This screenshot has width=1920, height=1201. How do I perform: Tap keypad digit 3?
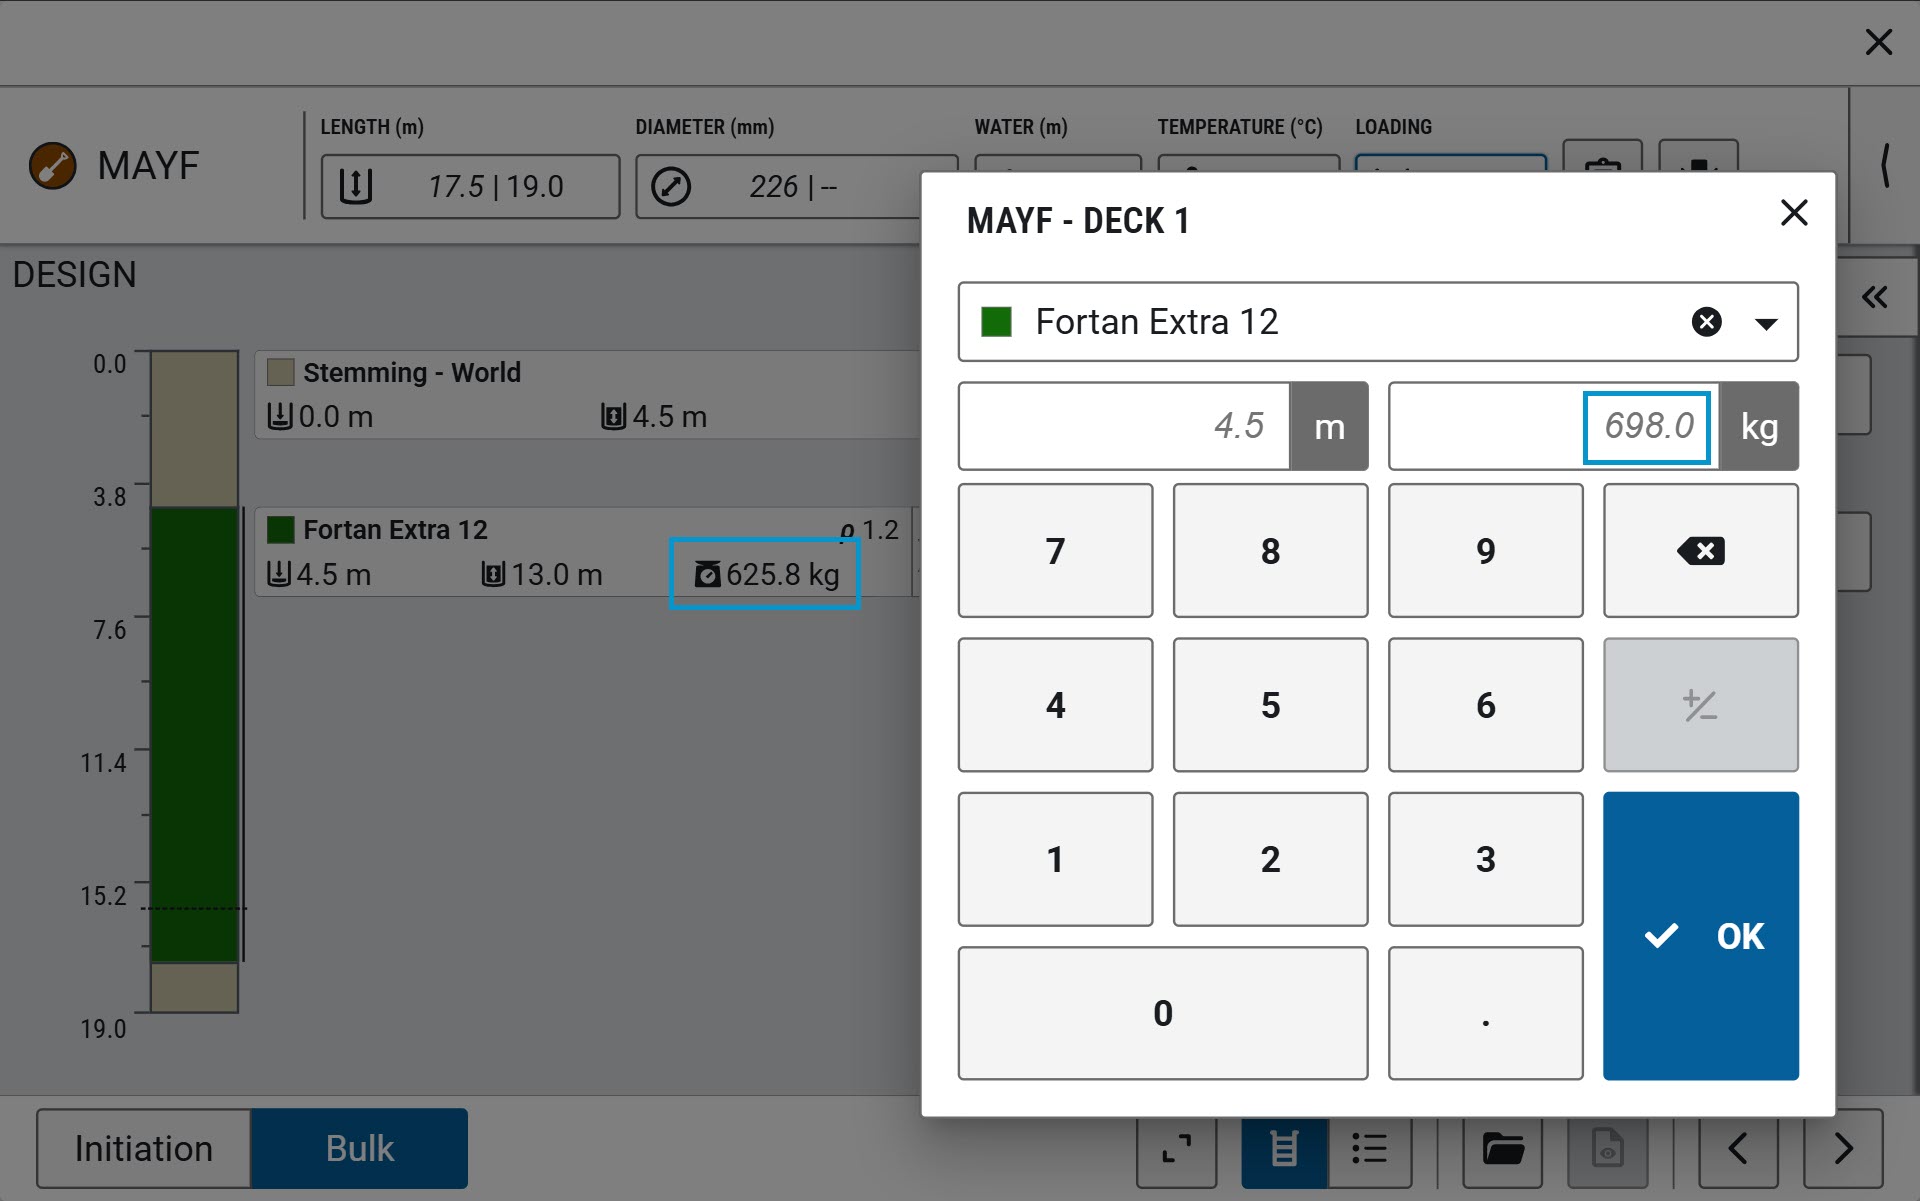coord(1485,859)
